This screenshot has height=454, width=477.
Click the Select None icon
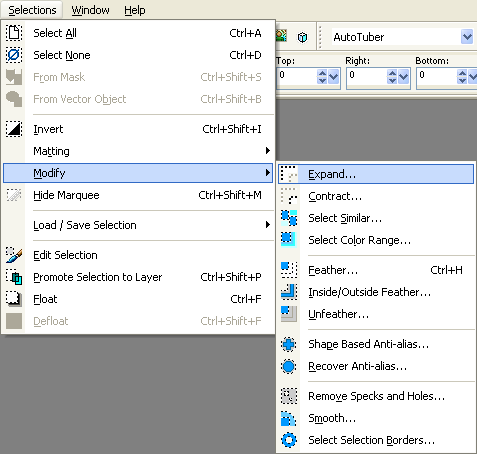point(14,55)
